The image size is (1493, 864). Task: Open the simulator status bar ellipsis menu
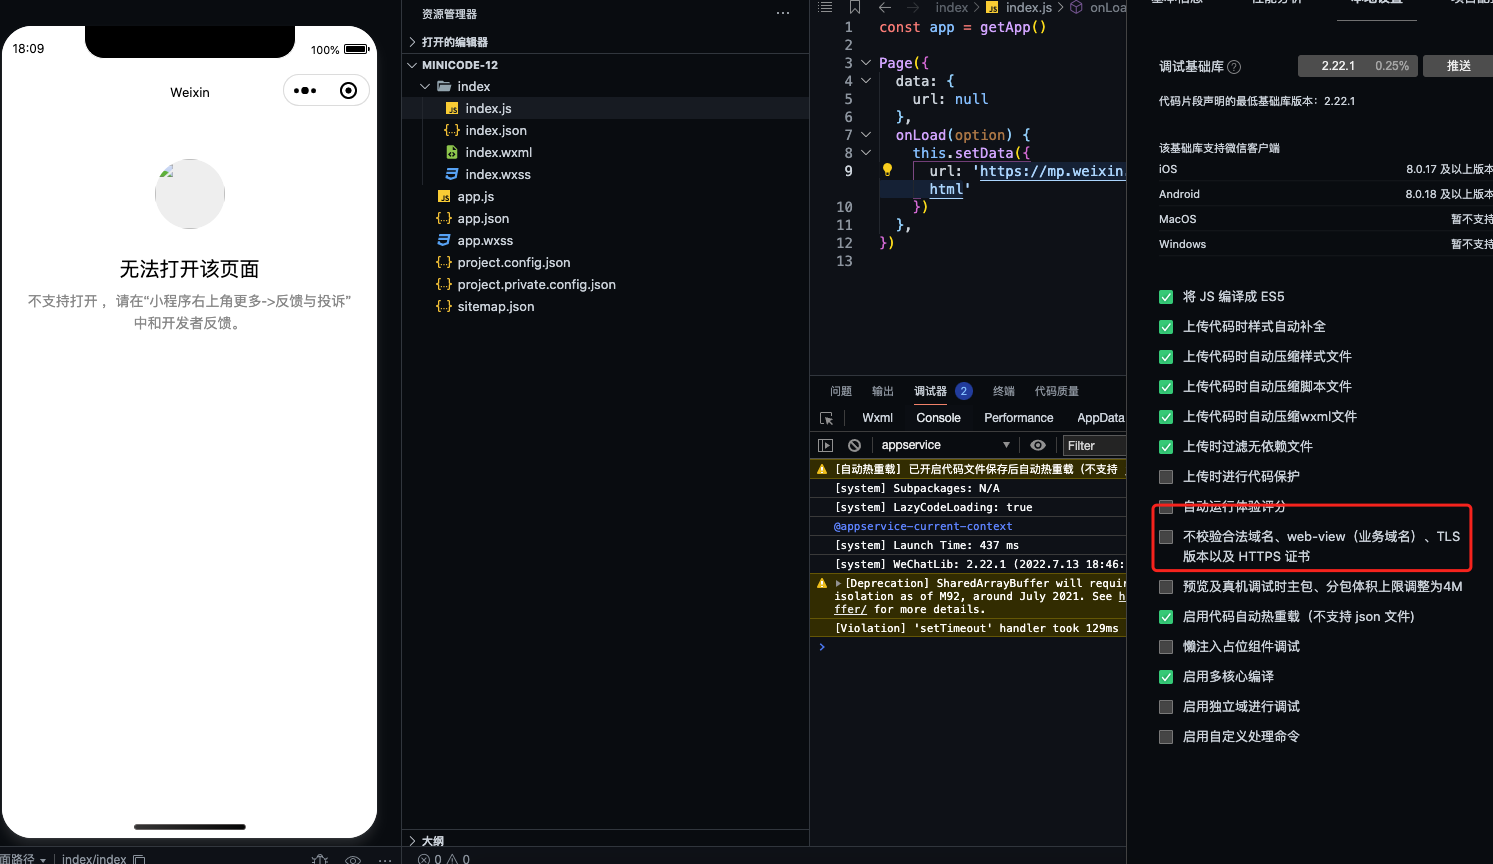[385, 859]
